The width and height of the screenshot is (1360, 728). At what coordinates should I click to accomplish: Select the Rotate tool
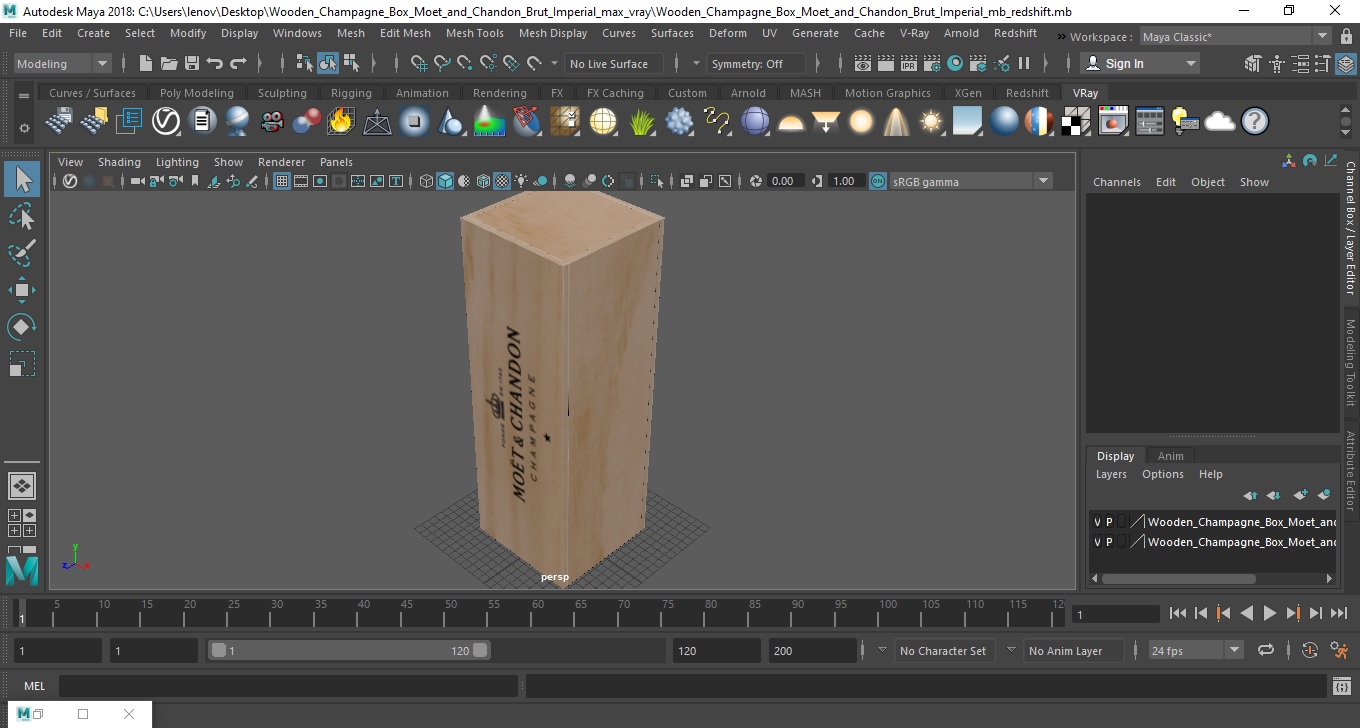[22, 327]
